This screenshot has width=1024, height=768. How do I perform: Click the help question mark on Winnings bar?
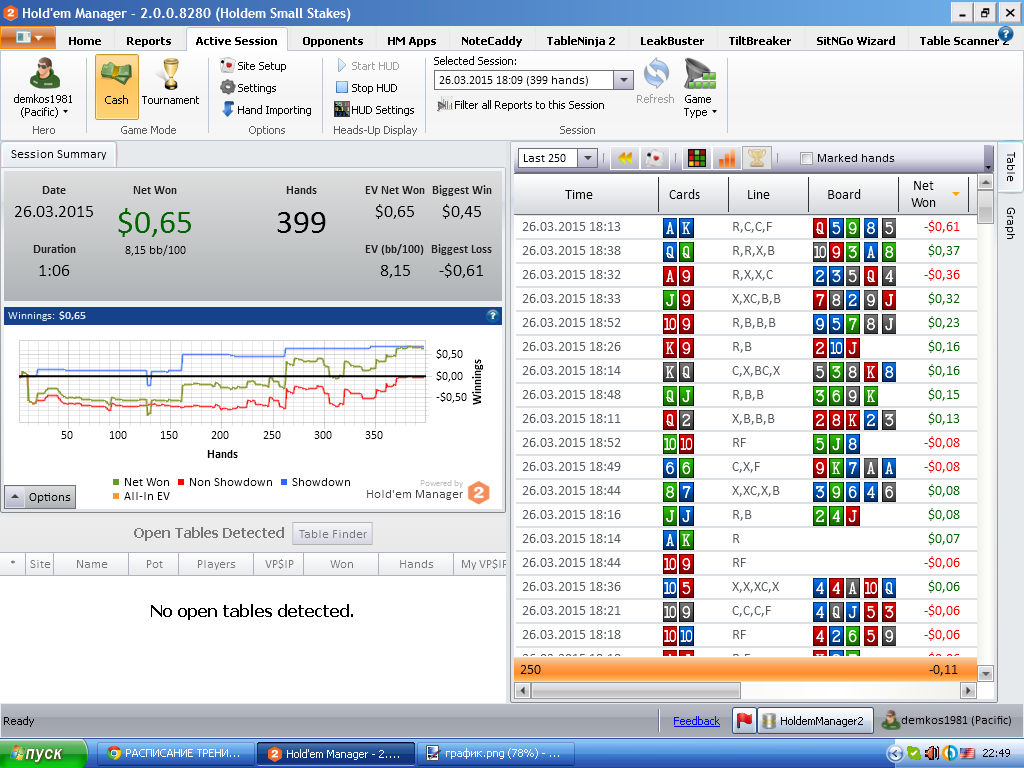coord(492,315)
